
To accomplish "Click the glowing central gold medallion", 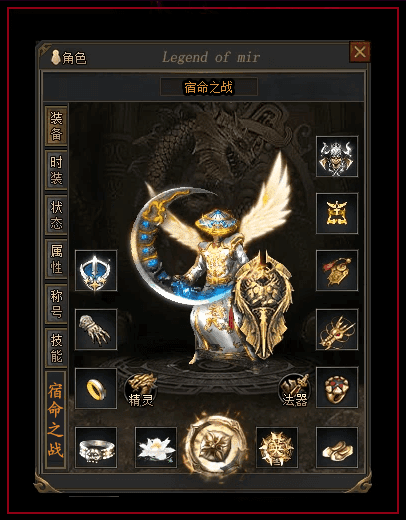I will [x=216, y=445].
